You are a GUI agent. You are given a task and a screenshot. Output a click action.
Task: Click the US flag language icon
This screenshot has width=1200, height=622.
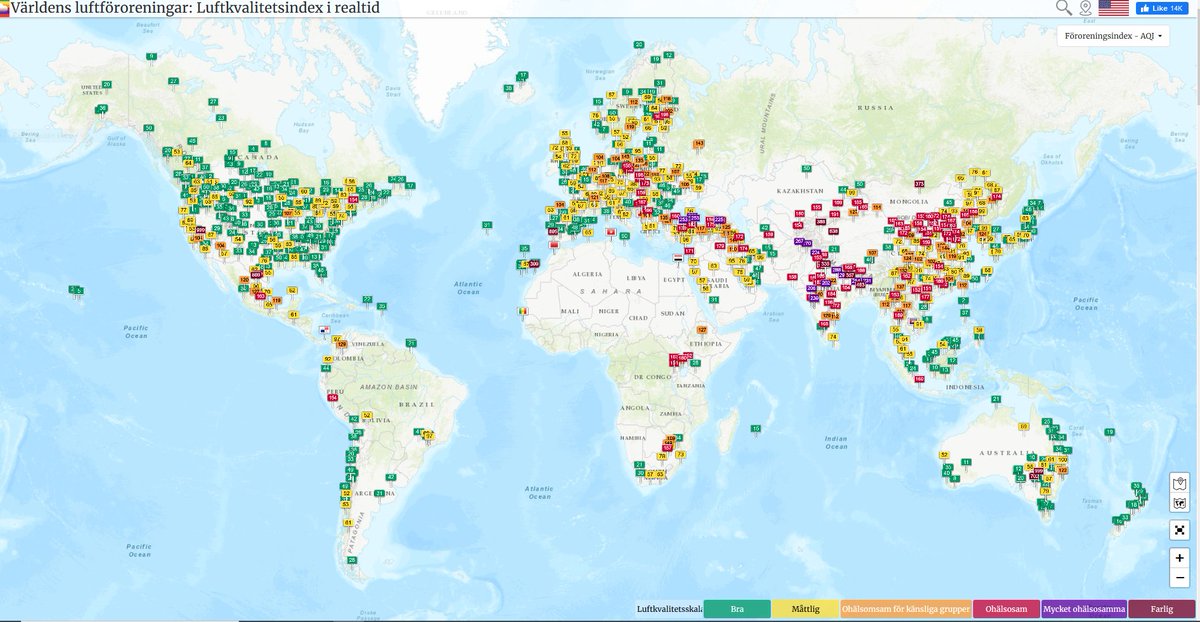click(x=1113, y=8)
